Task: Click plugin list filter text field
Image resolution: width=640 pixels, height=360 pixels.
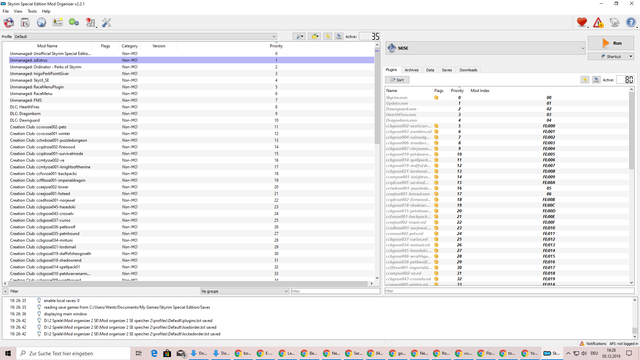Action: point(509,291)
